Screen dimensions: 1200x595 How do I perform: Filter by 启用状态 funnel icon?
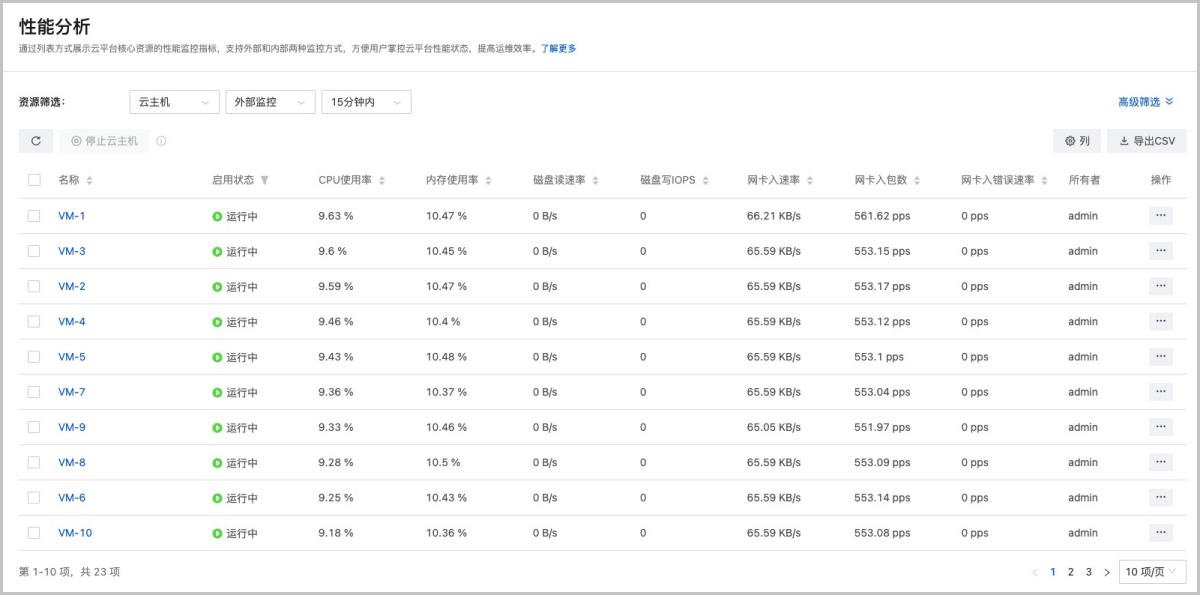tap(265, 181)
